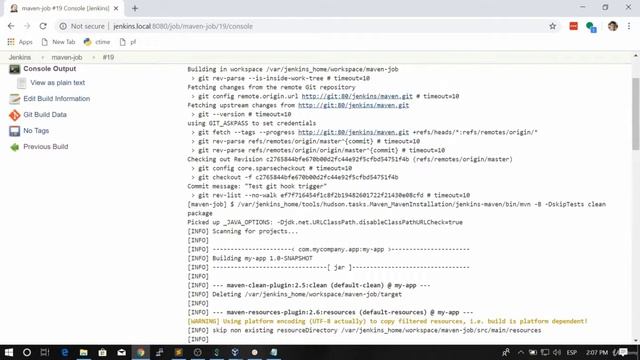This screenshot has height=360, width=640.
Task: Open the ctime bookmark
Action: (x=97, y=42)
